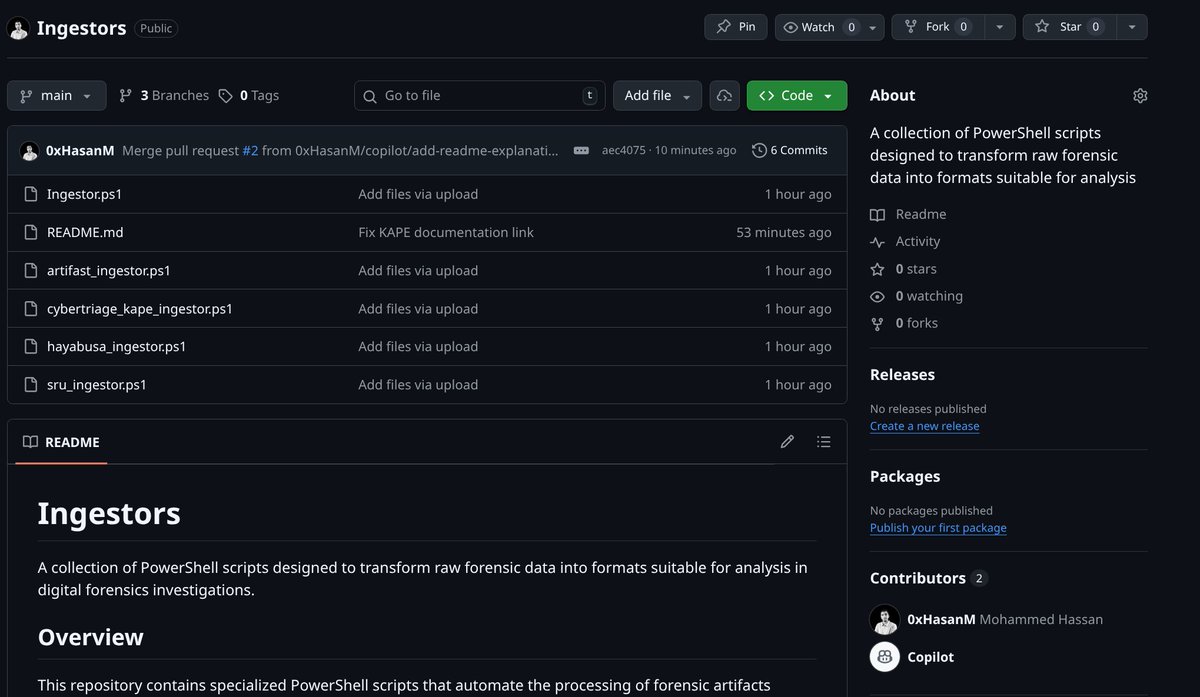
Task: Toggle Watch on this repository
Action: (818, 27)
